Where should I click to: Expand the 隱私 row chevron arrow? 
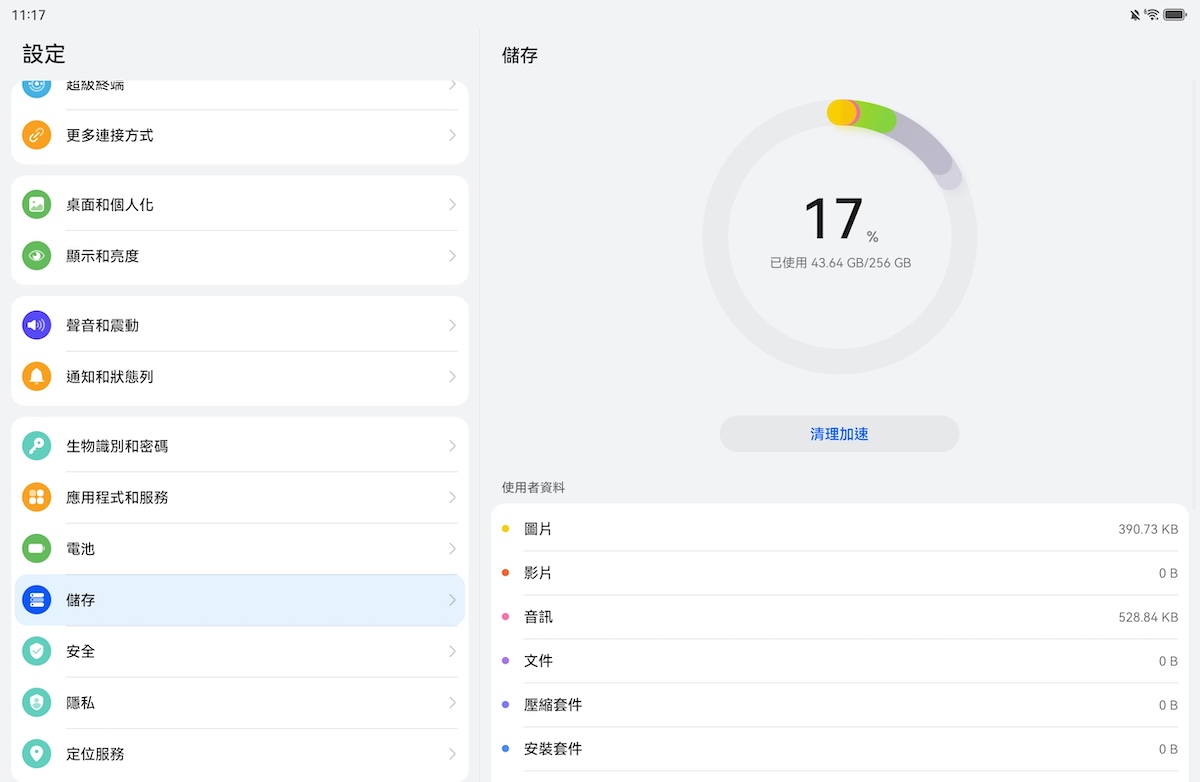[452, 703]
